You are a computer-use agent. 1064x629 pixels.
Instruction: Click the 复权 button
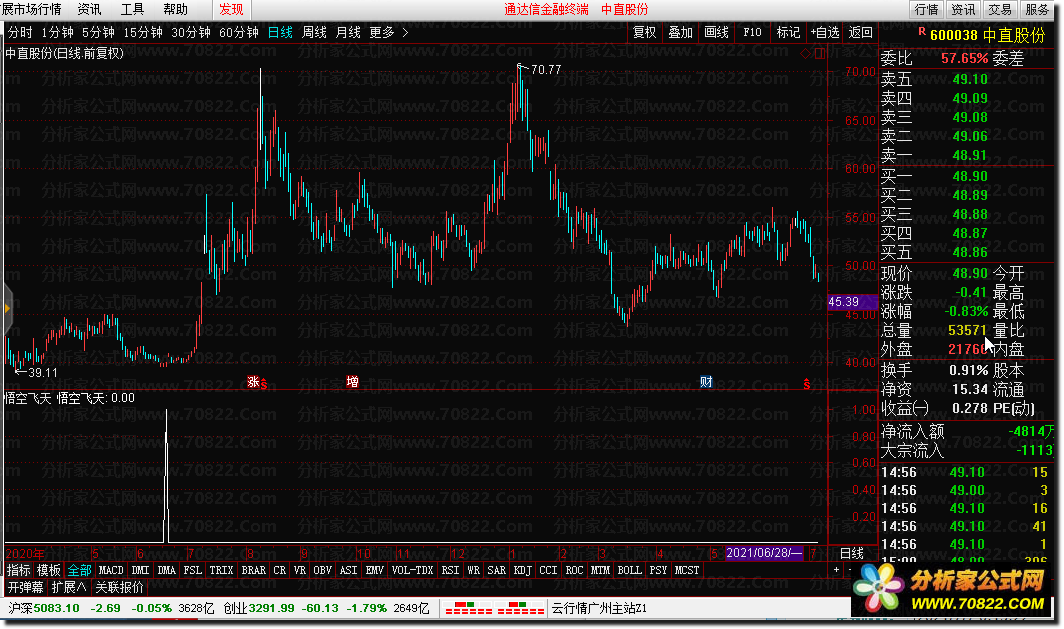[x=644, y=32]
